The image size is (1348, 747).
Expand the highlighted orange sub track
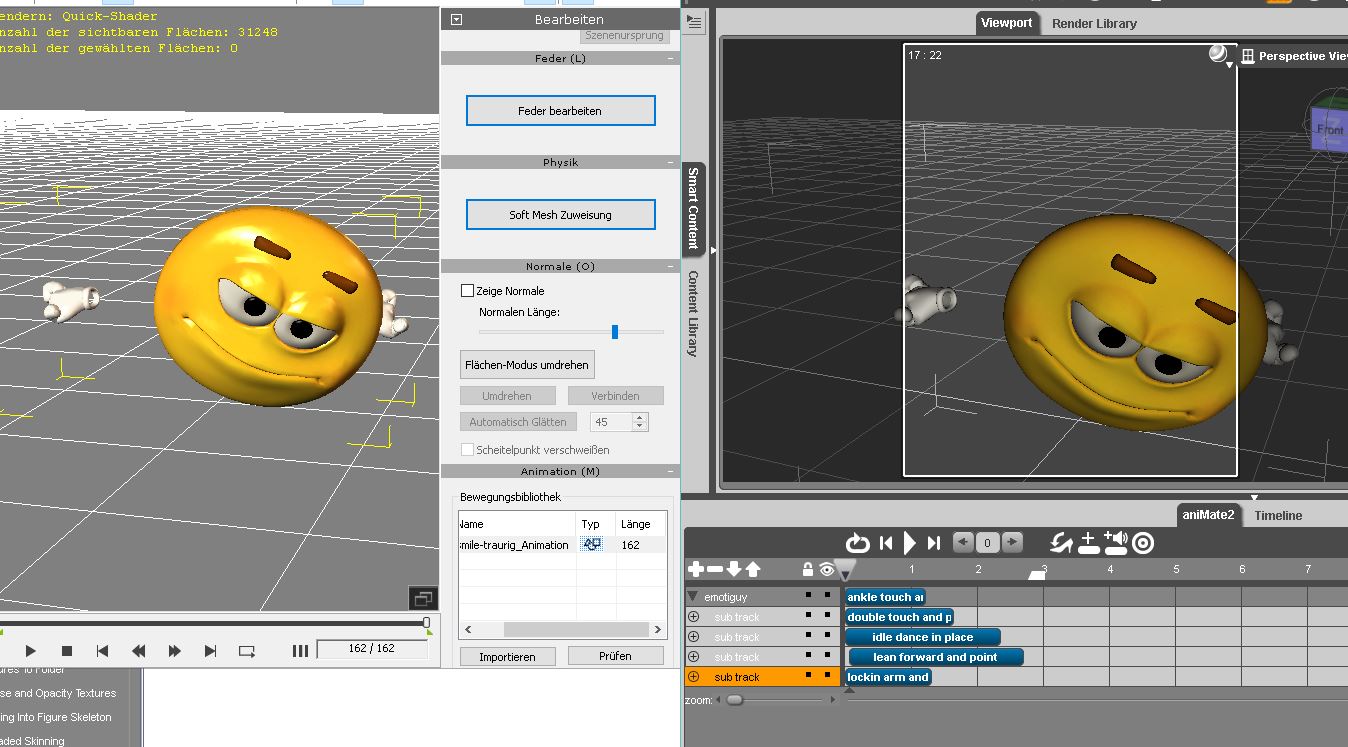click(x=693, y=677)
